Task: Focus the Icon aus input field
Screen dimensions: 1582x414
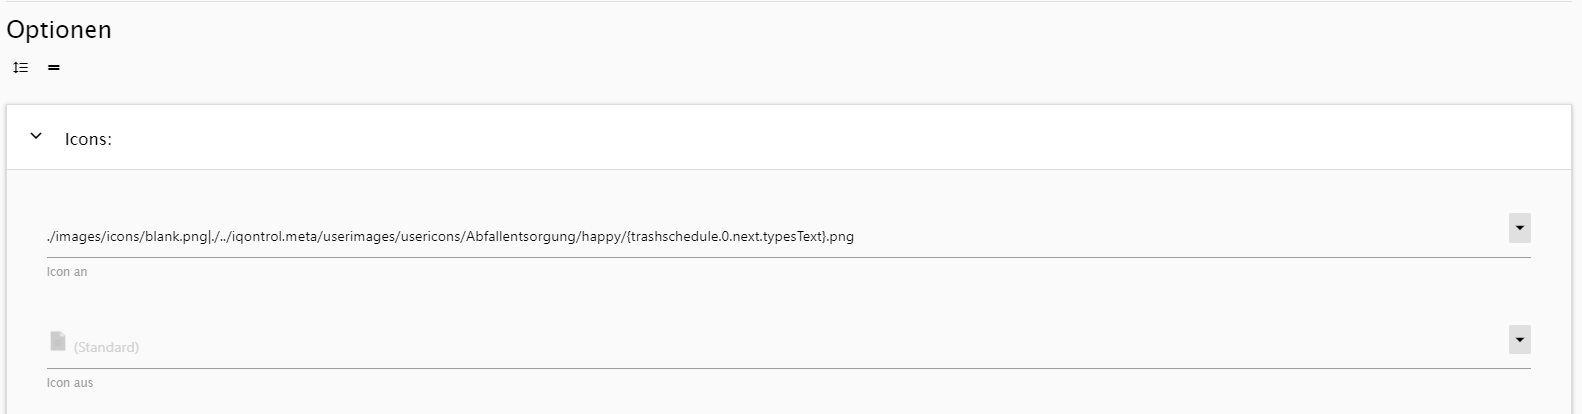Action: (800, 347)
